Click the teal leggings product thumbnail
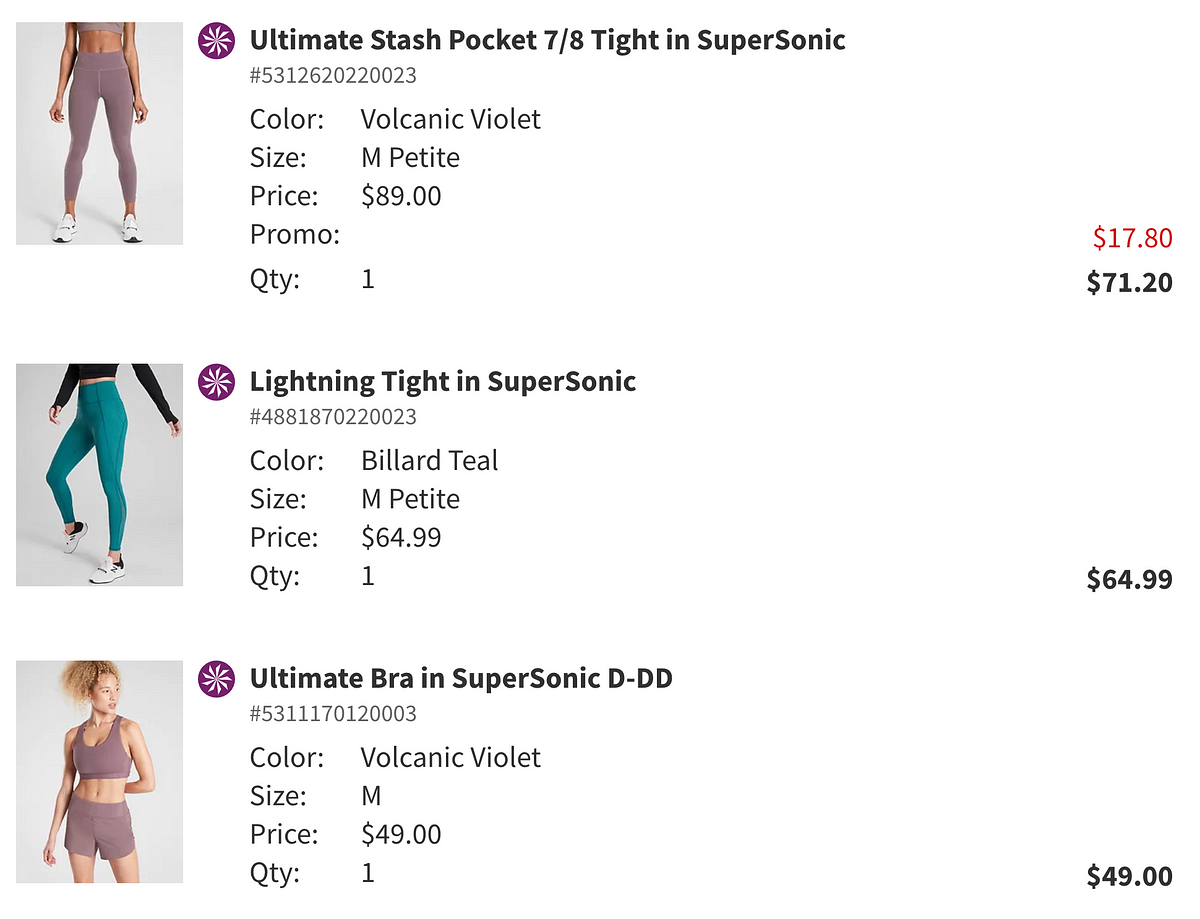This screenshot has height=919, width=1200. point(99,475)
